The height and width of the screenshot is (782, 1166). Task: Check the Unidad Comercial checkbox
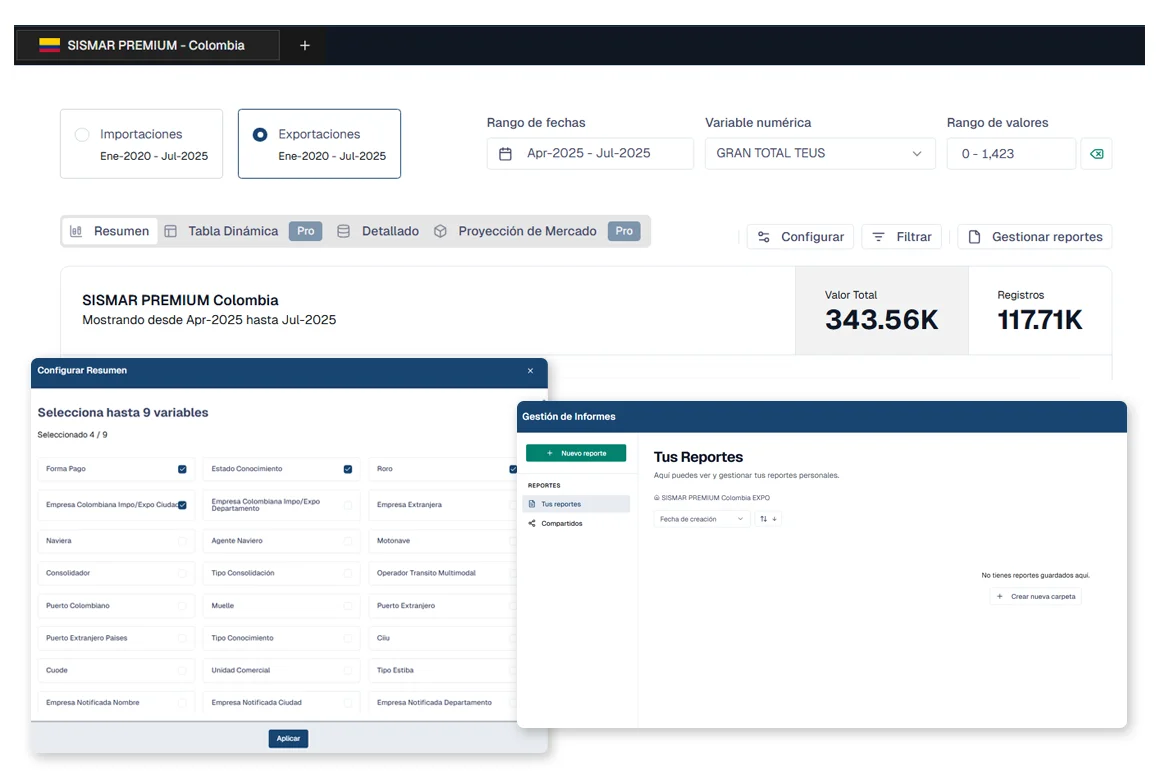click(347, 670)
